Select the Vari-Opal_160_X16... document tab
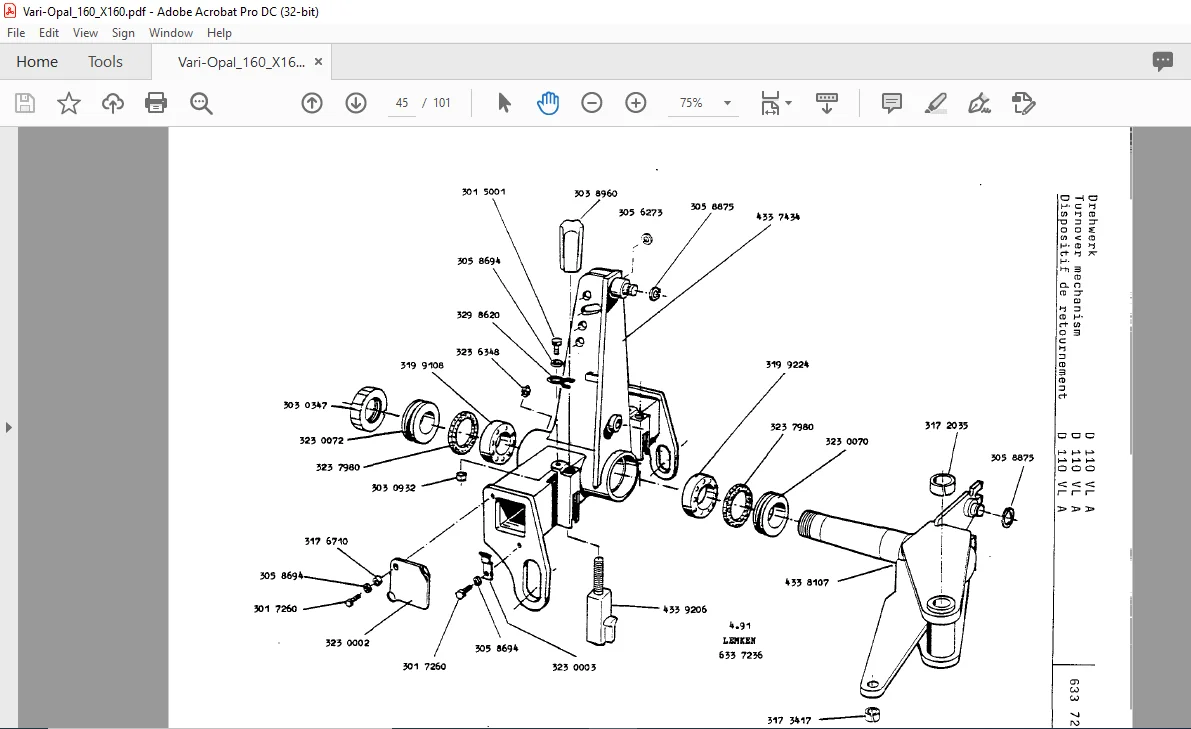Viewport: 1191px width, 729px height. pyautogui.click(x=242, y=62)
